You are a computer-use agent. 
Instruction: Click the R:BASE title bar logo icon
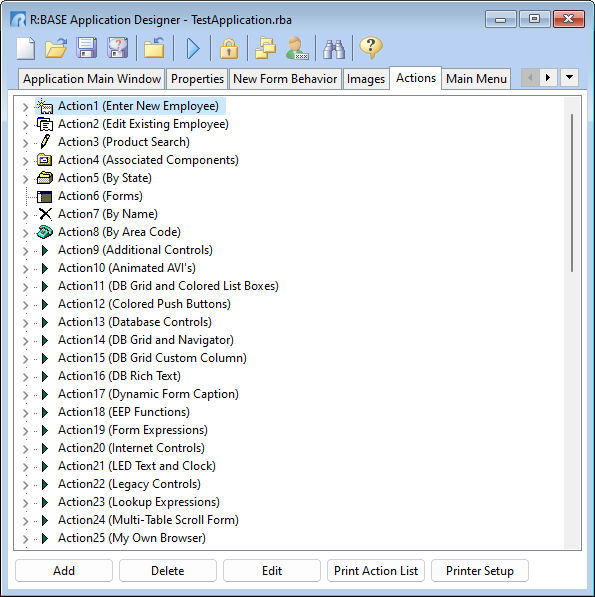pos(18,19)
